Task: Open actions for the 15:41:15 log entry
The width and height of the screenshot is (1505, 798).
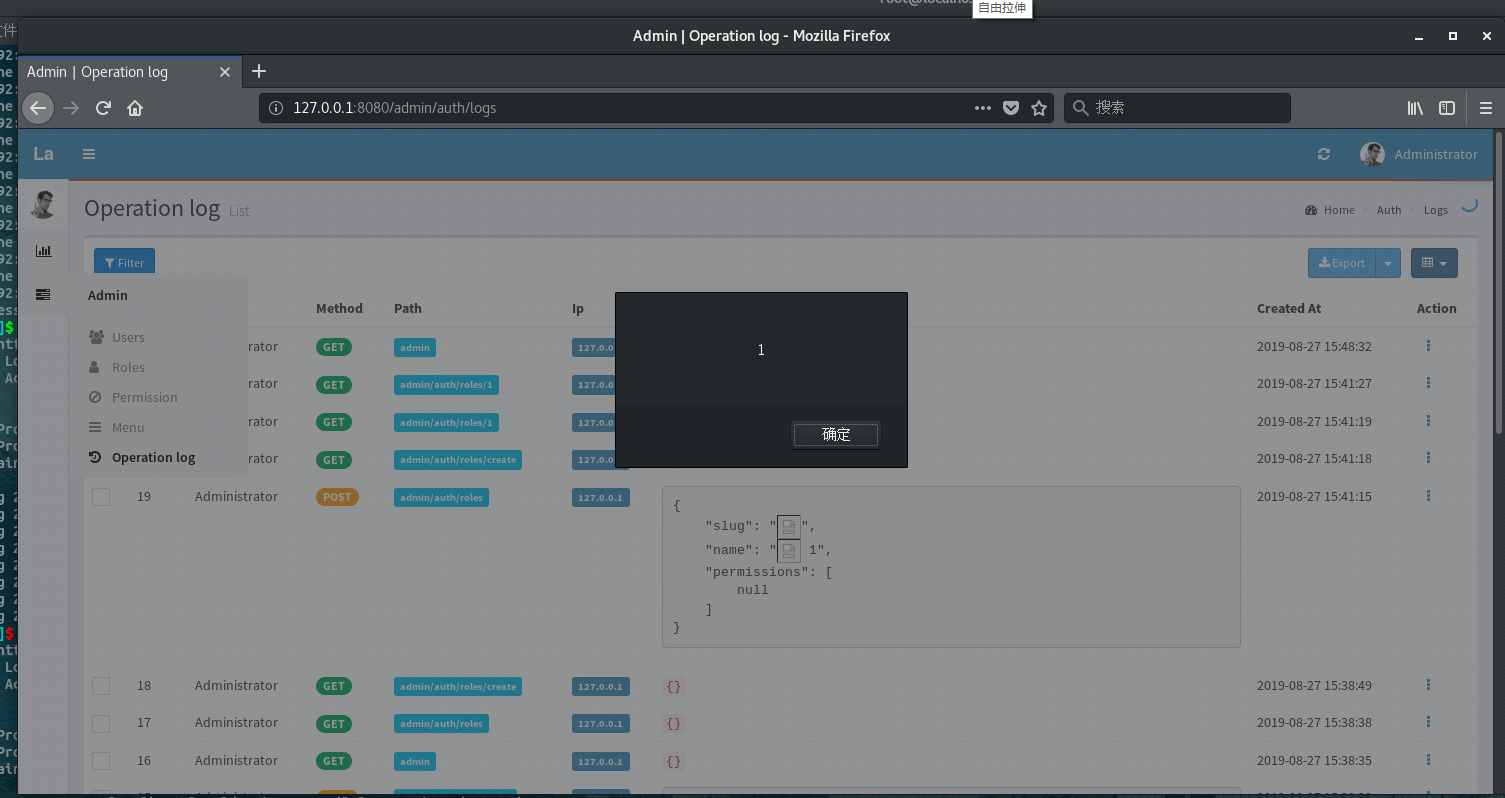Action: point(1428,496)
